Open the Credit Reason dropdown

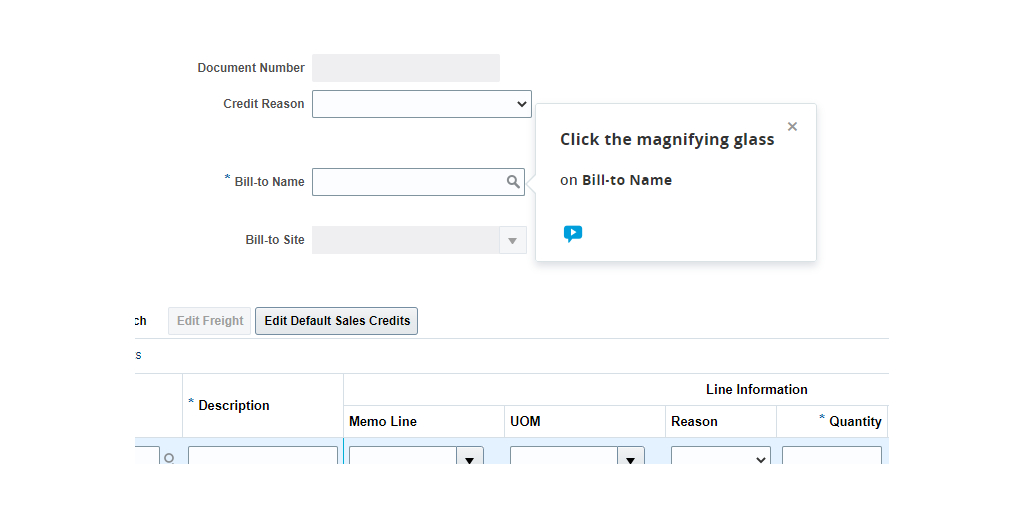pyautogui.click(x=421, y=104)
